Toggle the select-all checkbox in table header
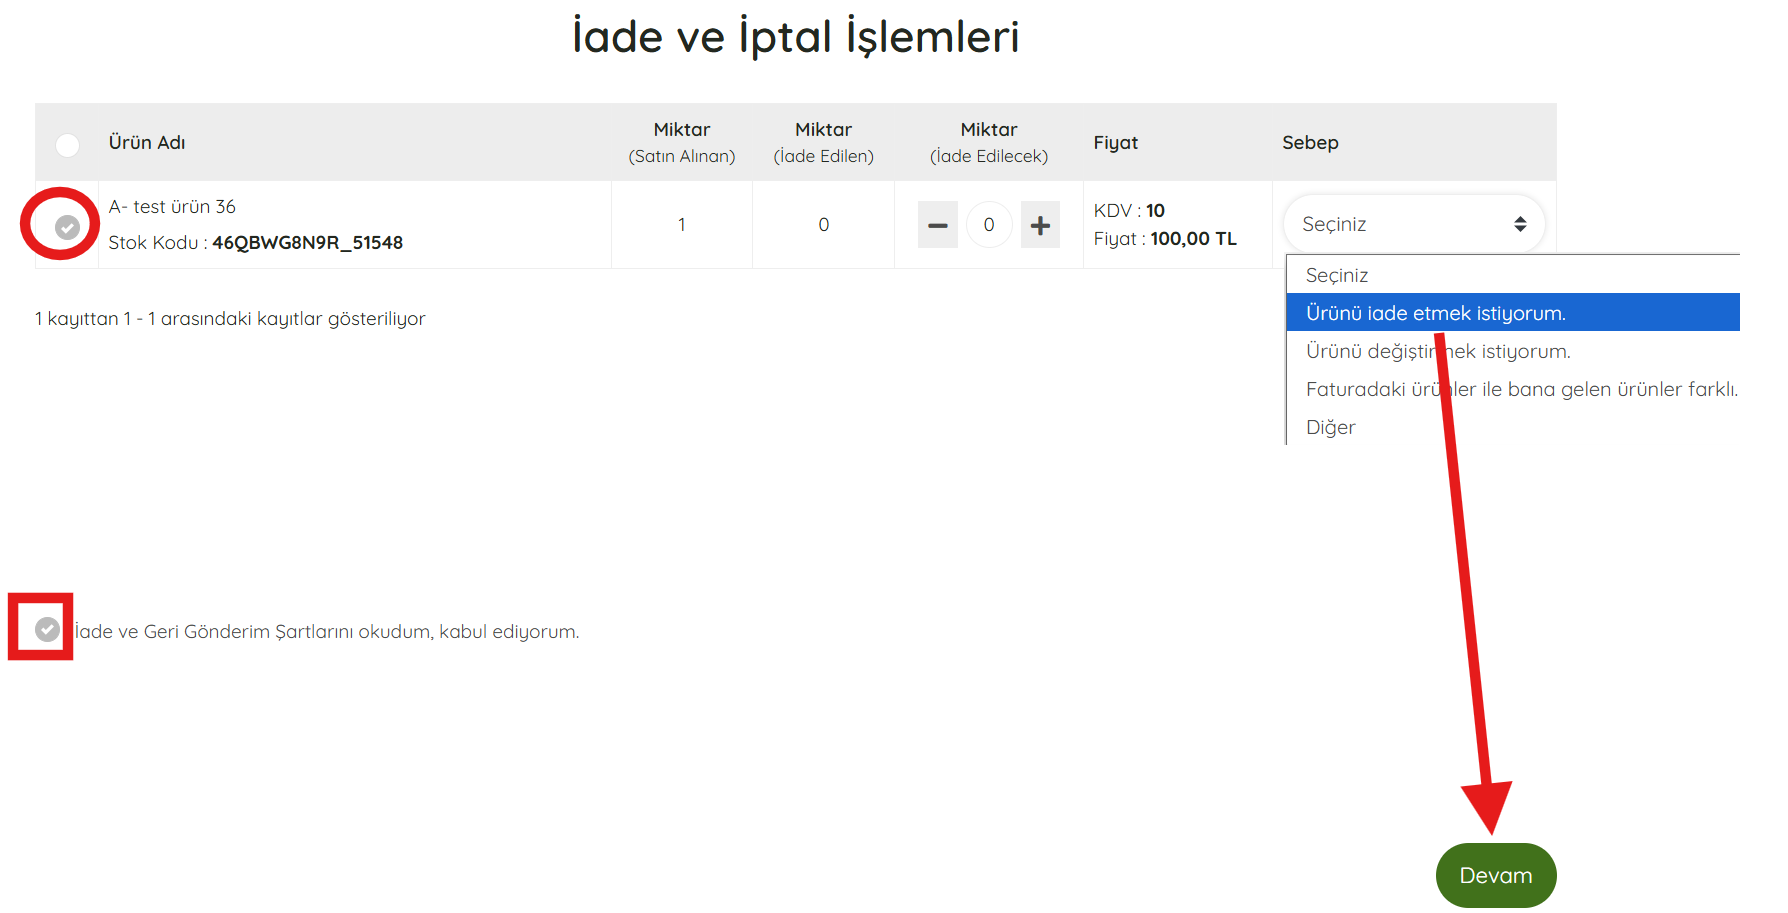Image resolution: width=1788 pixels, height=913 pixels. (x=67, y=145)
